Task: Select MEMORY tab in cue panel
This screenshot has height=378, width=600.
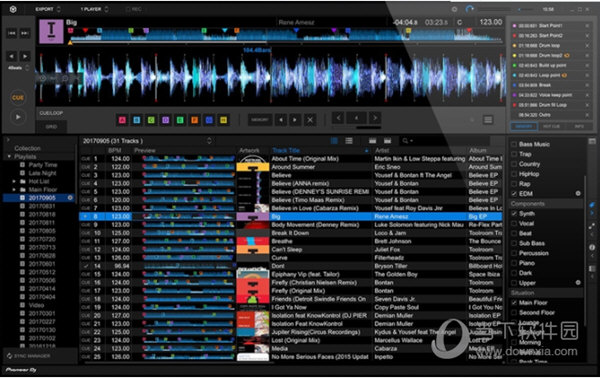Action: coord(524,126)
